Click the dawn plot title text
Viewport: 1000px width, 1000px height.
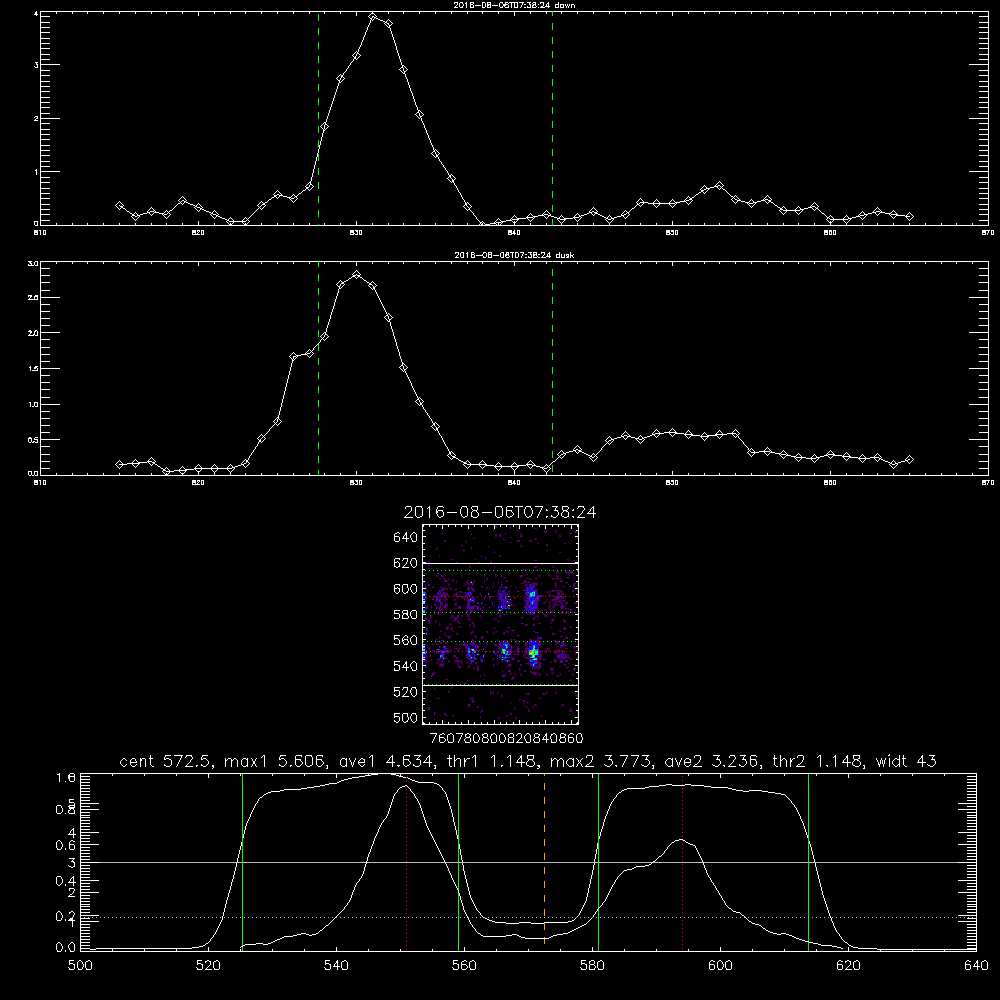[x=514, y=5]
